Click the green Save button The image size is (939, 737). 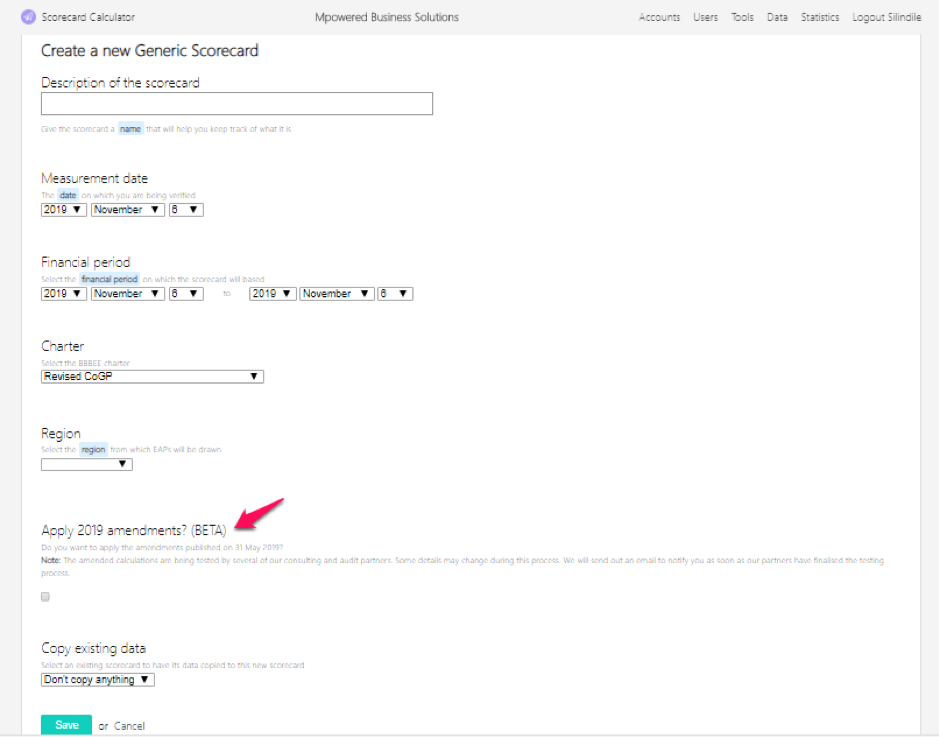[x=66, y=725]
